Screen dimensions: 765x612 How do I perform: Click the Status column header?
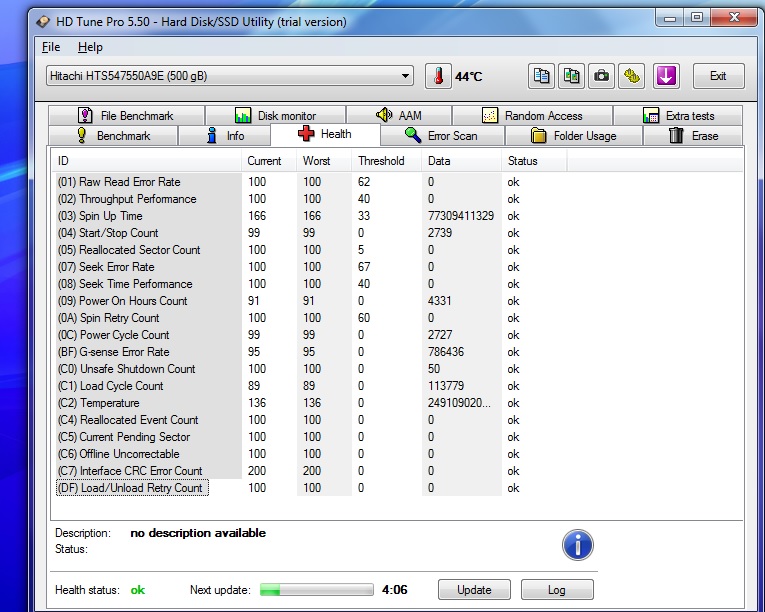[x=534, y=161]
